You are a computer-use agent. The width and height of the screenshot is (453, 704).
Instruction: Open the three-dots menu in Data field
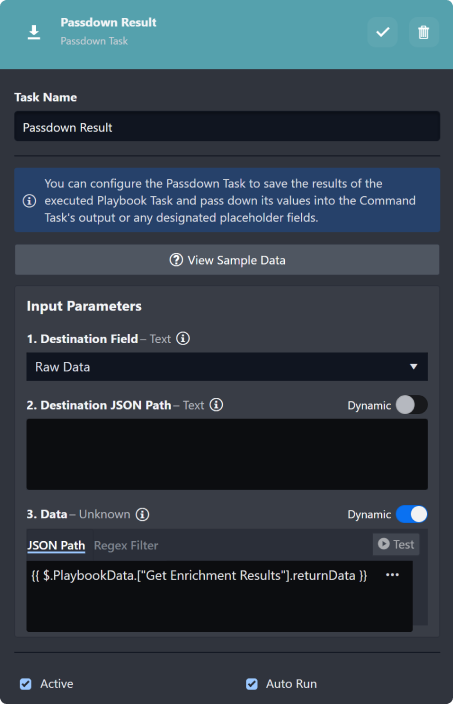[392, 575]
